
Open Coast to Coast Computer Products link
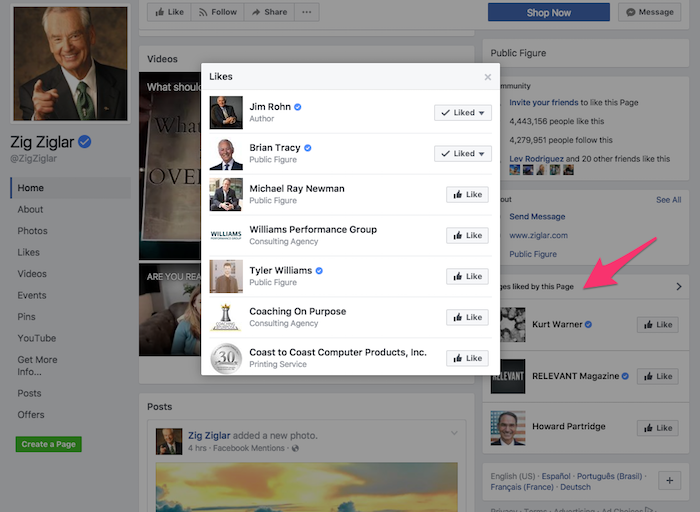[338, 352]
